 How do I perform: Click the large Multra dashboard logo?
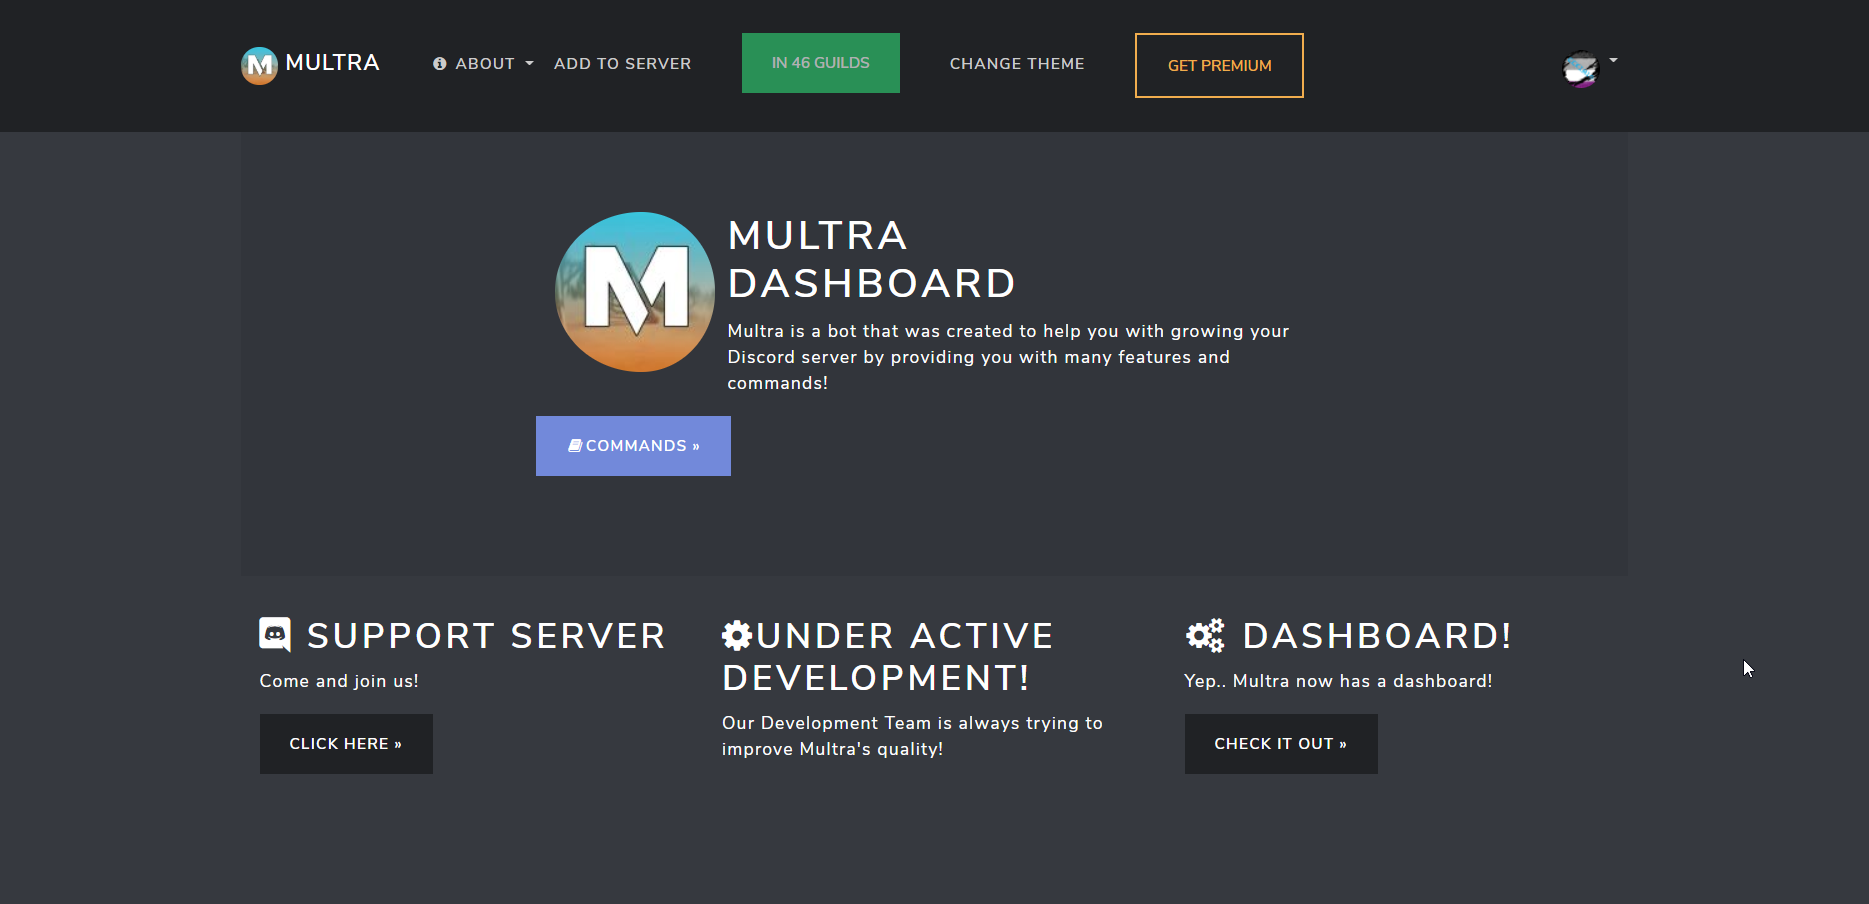tap(635, 292)
